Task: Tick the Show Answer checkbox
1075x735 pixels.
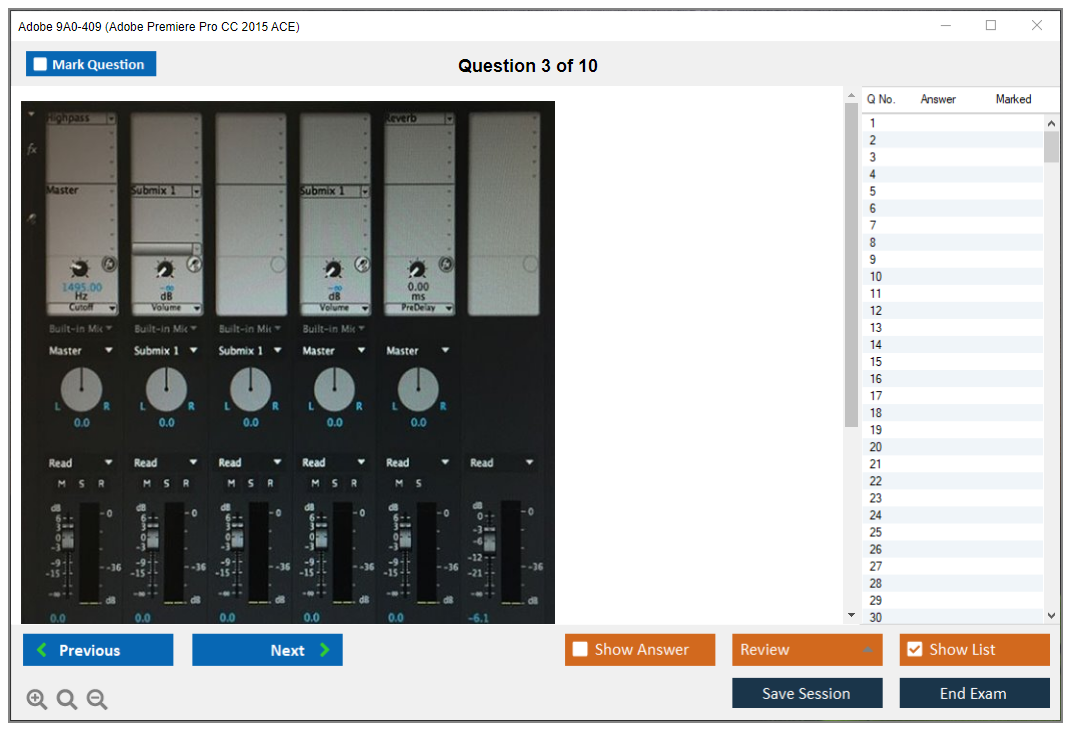Action: (x=580, y=650)
